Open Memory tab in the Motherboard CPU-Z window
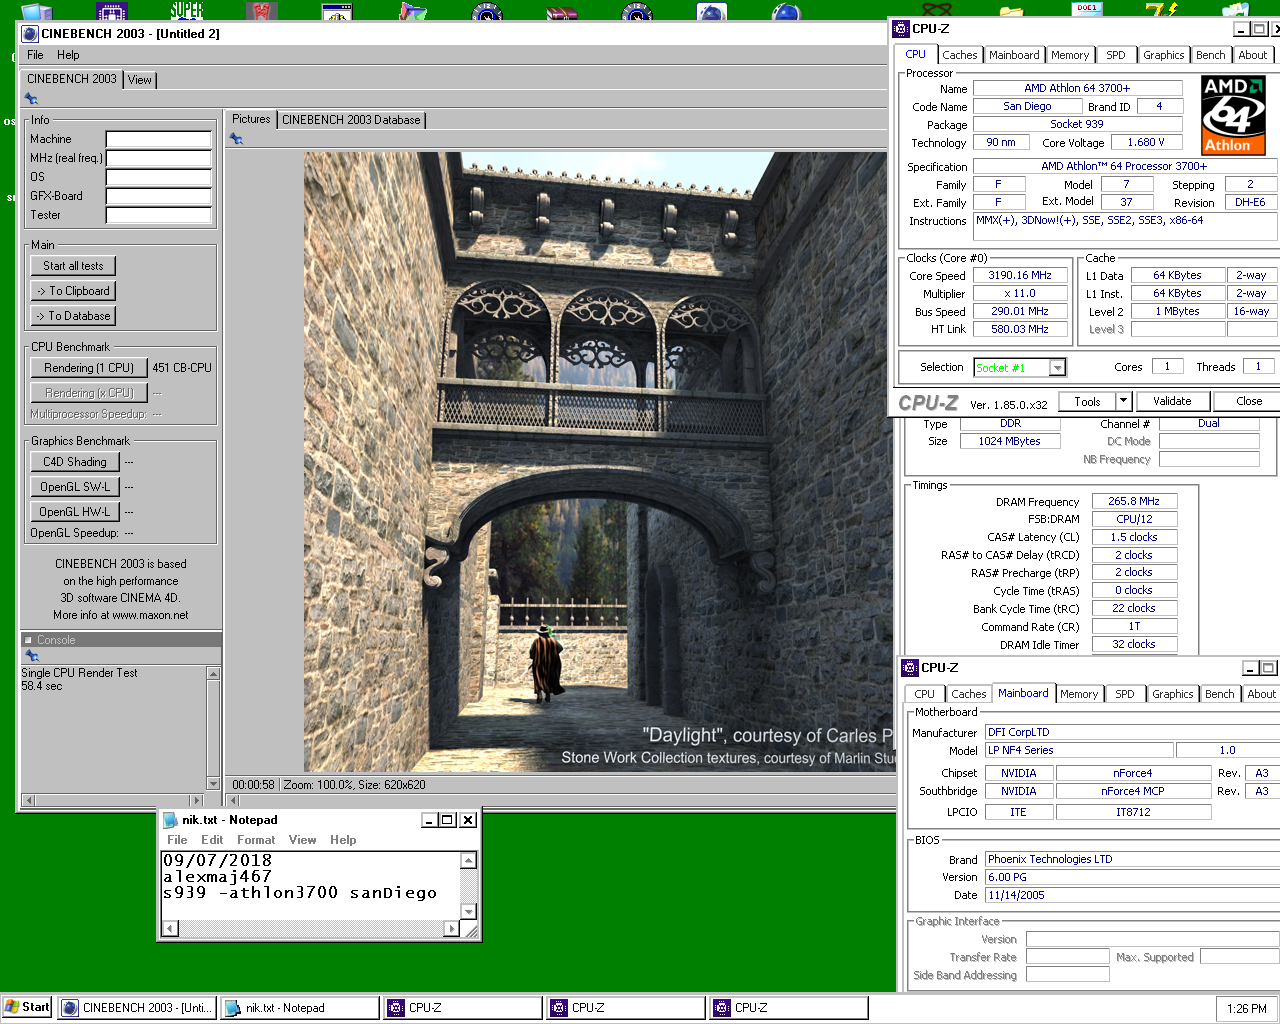 pos(1079,694)
